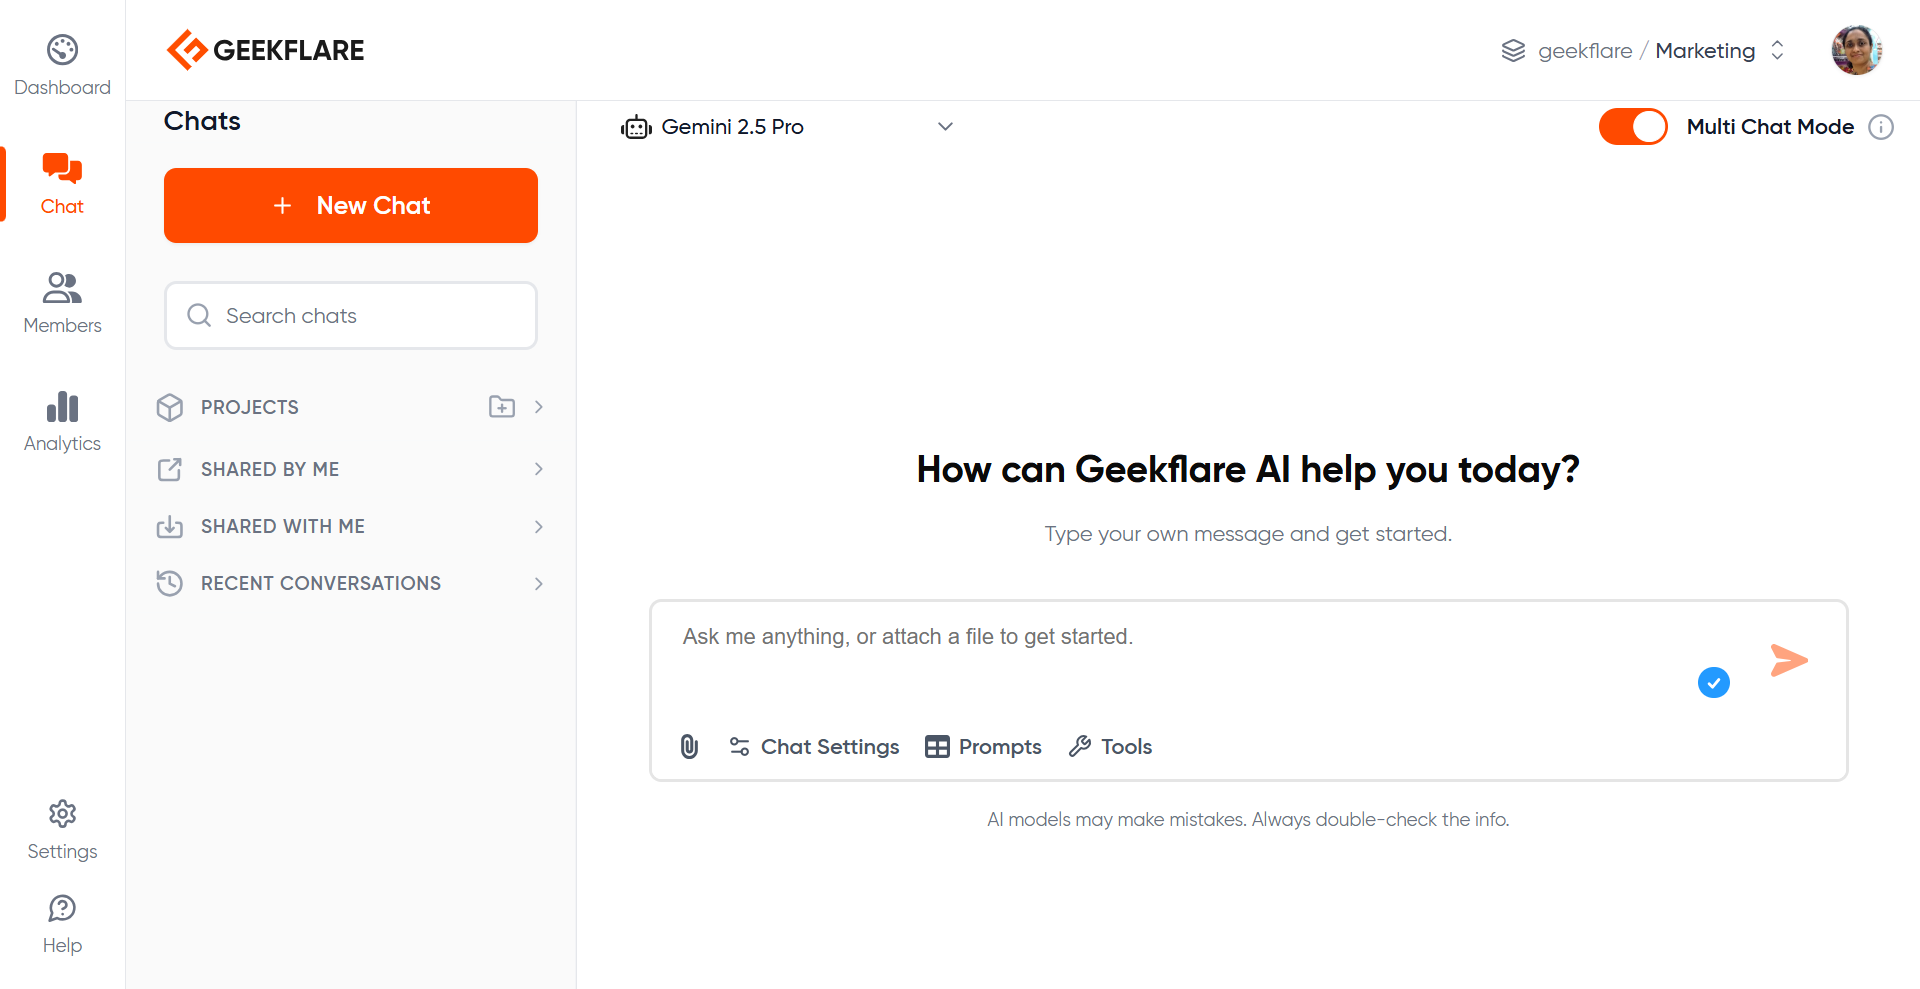1920x989 pixels.
Task: Click the Search chats input field
Action: point(351,316)
